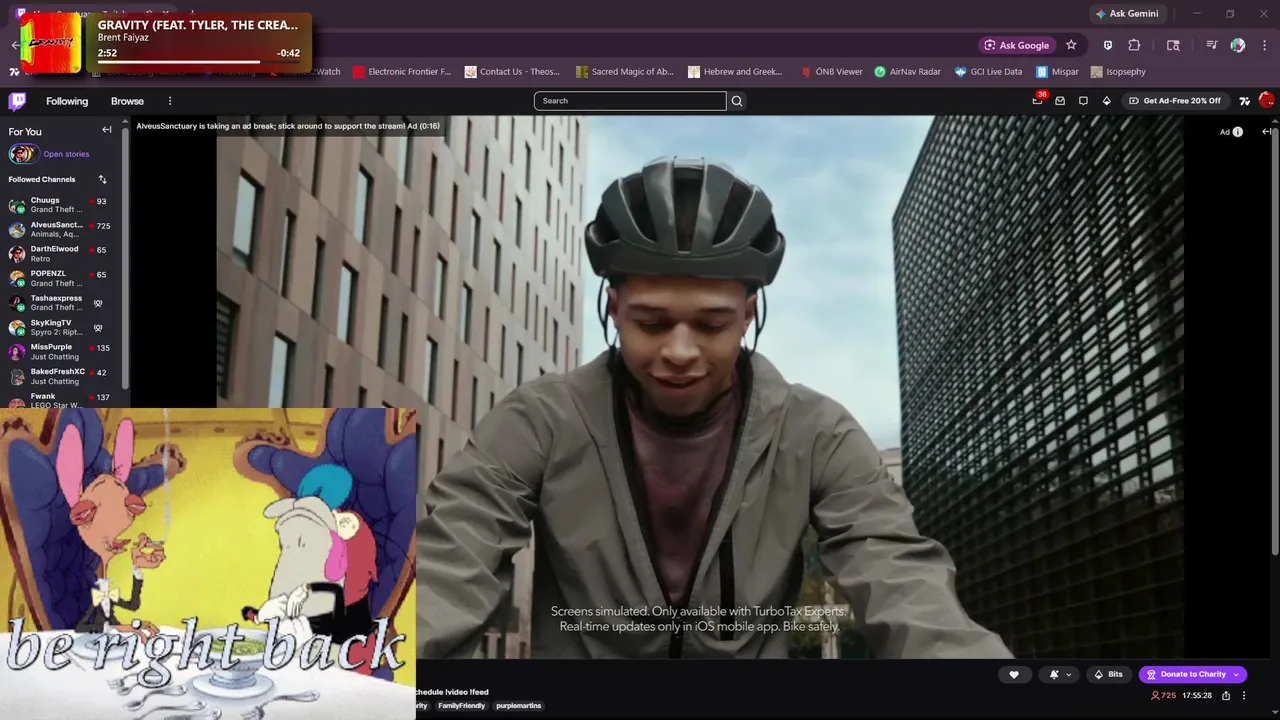Click the Donate to Charity button
The width and height of the screenshot is (1280, 720).
point(1192,674)
